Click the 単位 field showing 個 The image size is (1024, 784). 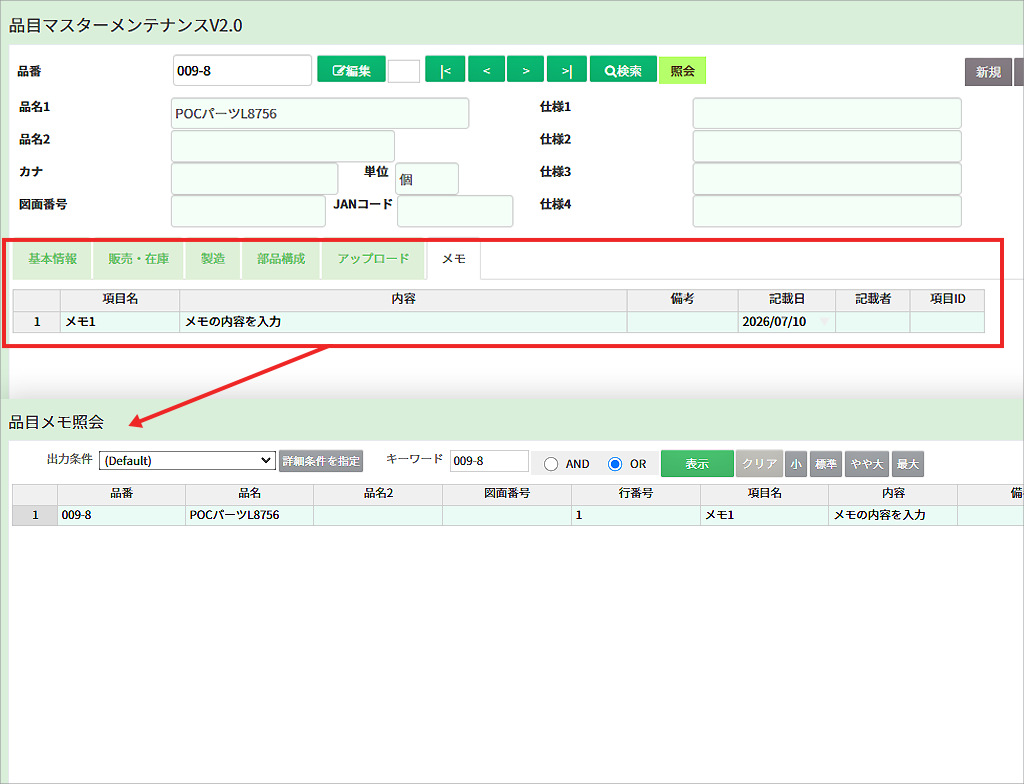click(x=427, y=178)
